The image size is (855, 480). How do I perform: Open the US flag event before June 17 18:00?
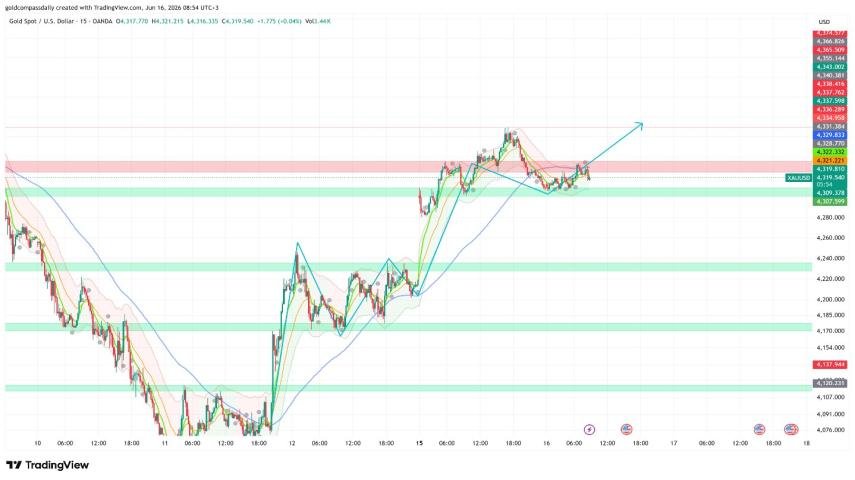pos(759,430)
